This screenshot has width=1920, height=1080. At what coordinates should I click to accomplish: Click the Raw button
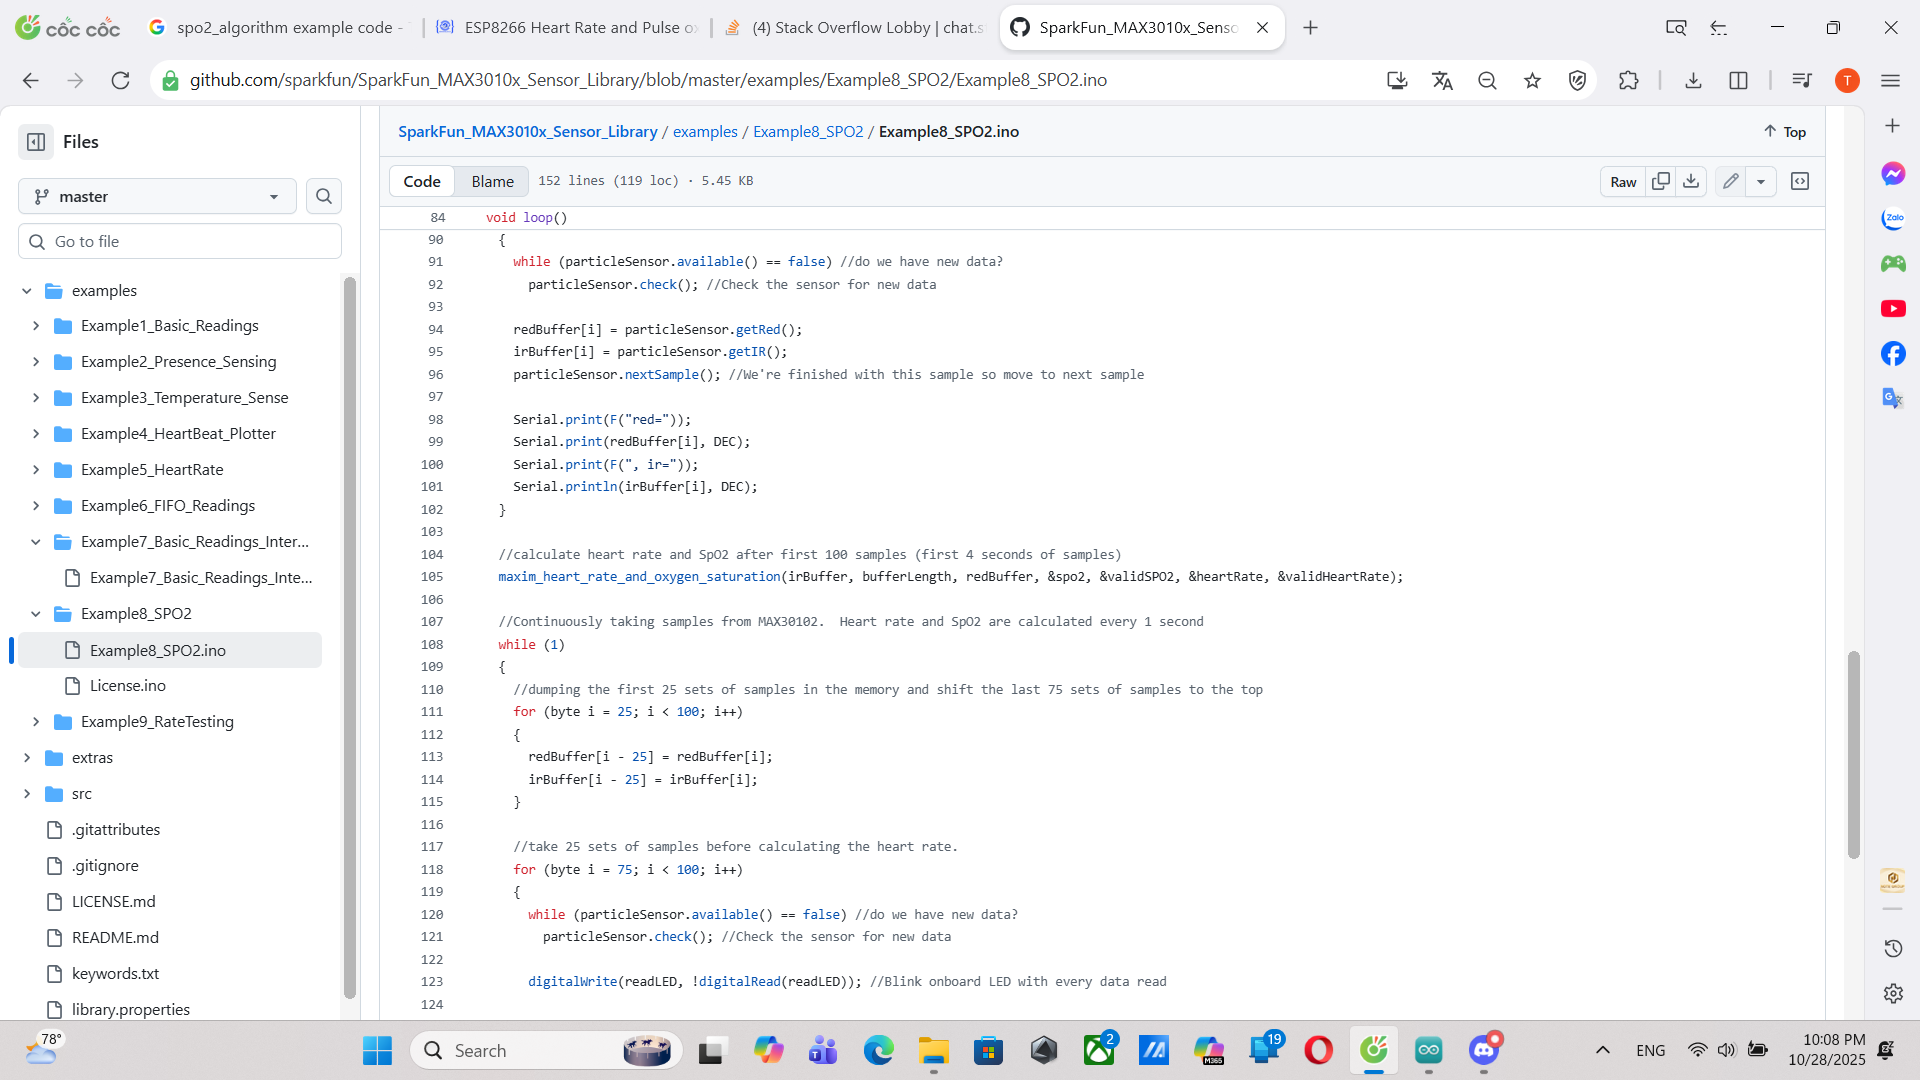coord(1623,181)
